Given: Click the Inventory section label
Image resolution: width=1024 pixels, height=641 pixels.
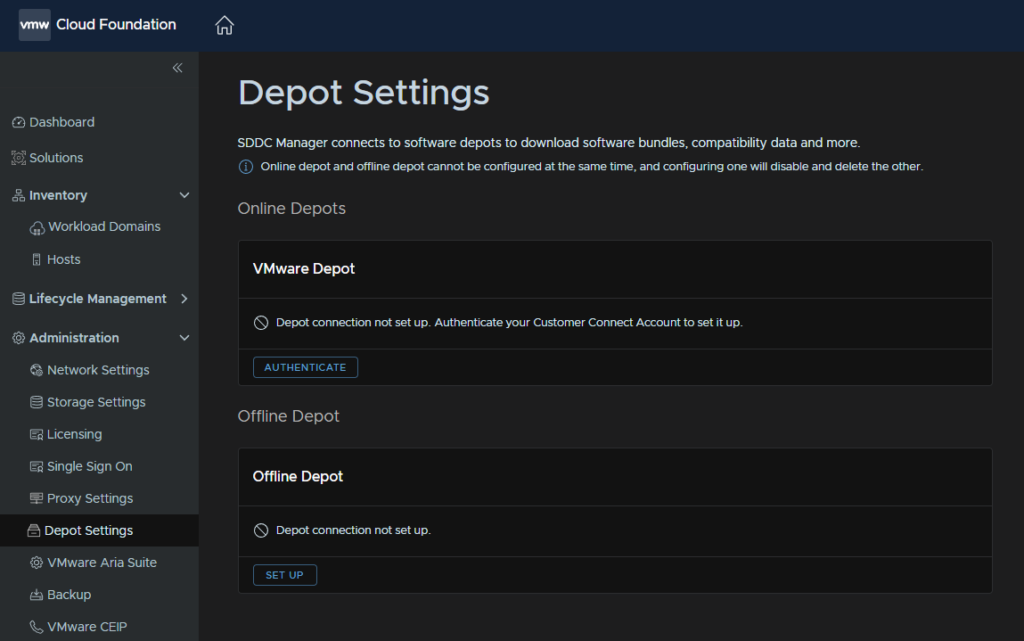Looking at the screenshot, I should click(x=58, y=195).
